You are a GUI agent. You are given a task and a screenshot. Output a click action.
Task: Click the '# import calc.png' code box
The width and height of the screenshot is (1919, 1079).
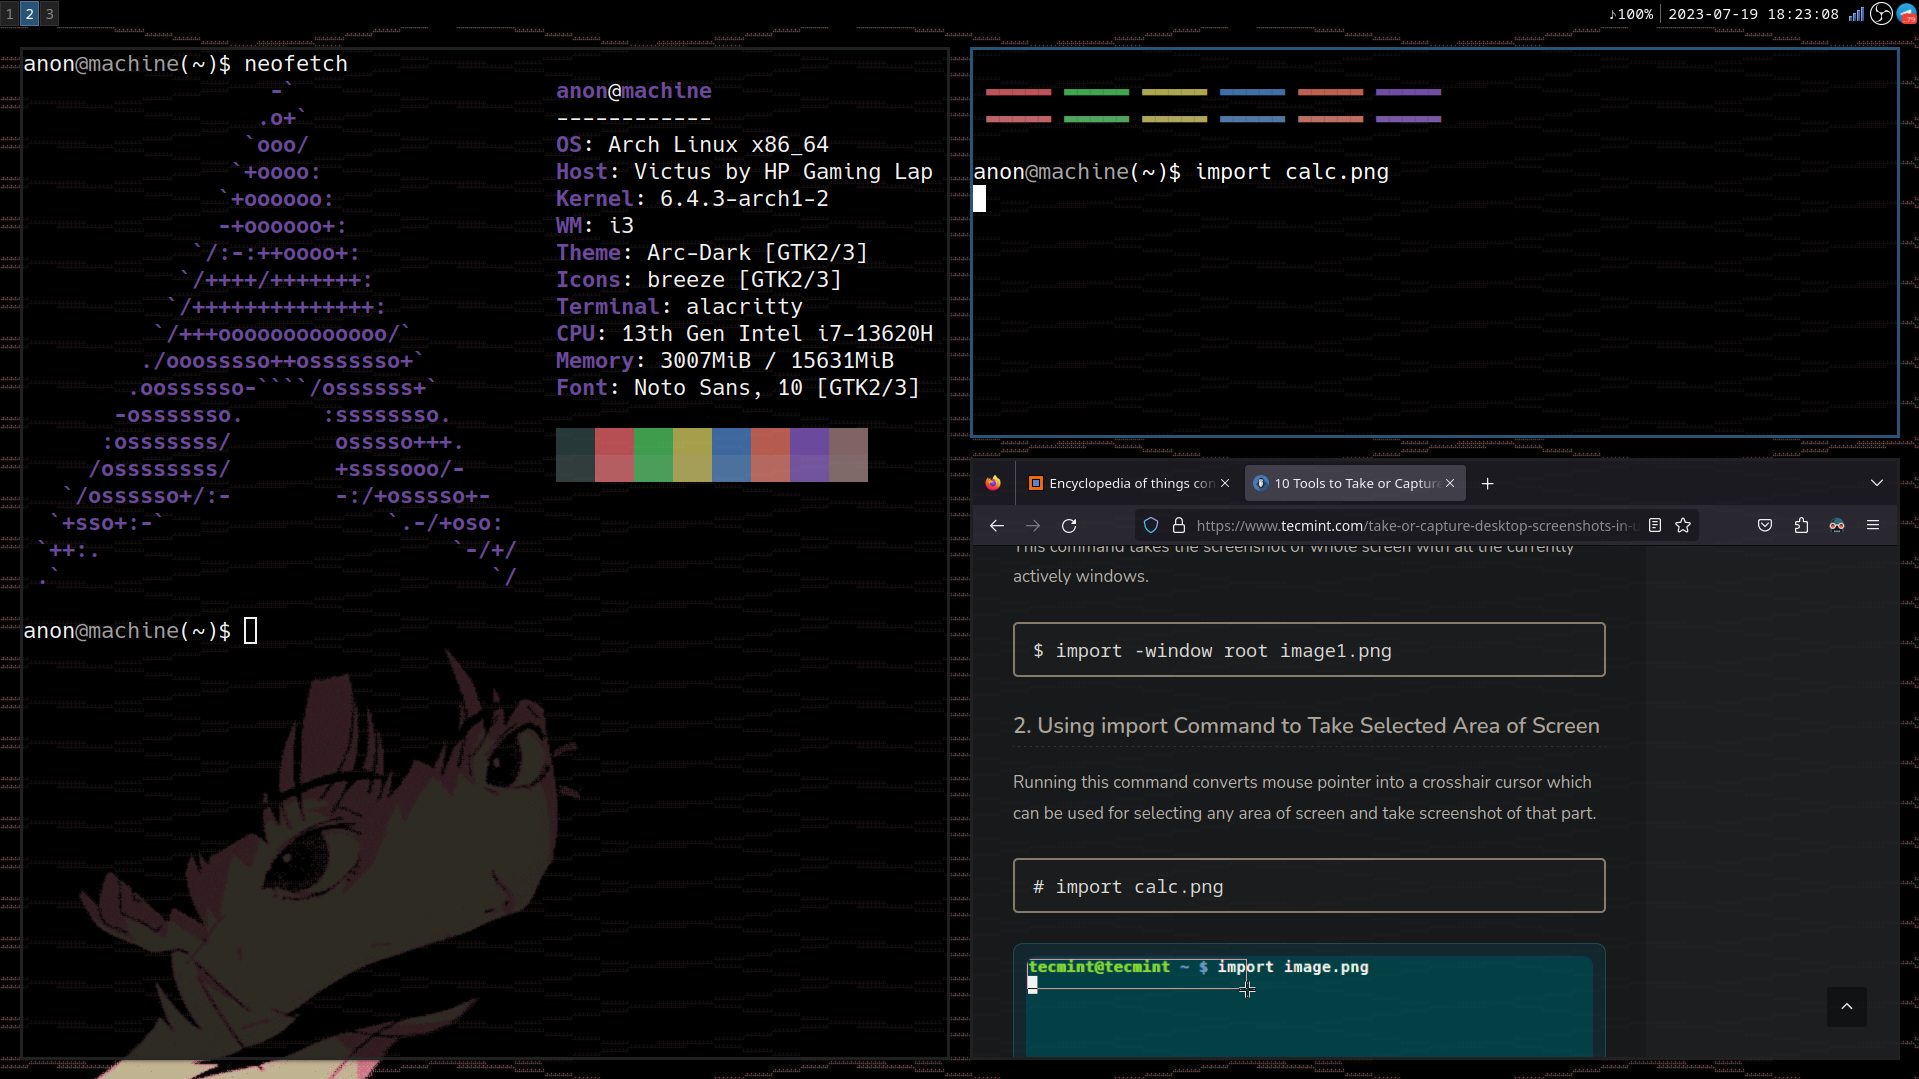point(1309,886)
